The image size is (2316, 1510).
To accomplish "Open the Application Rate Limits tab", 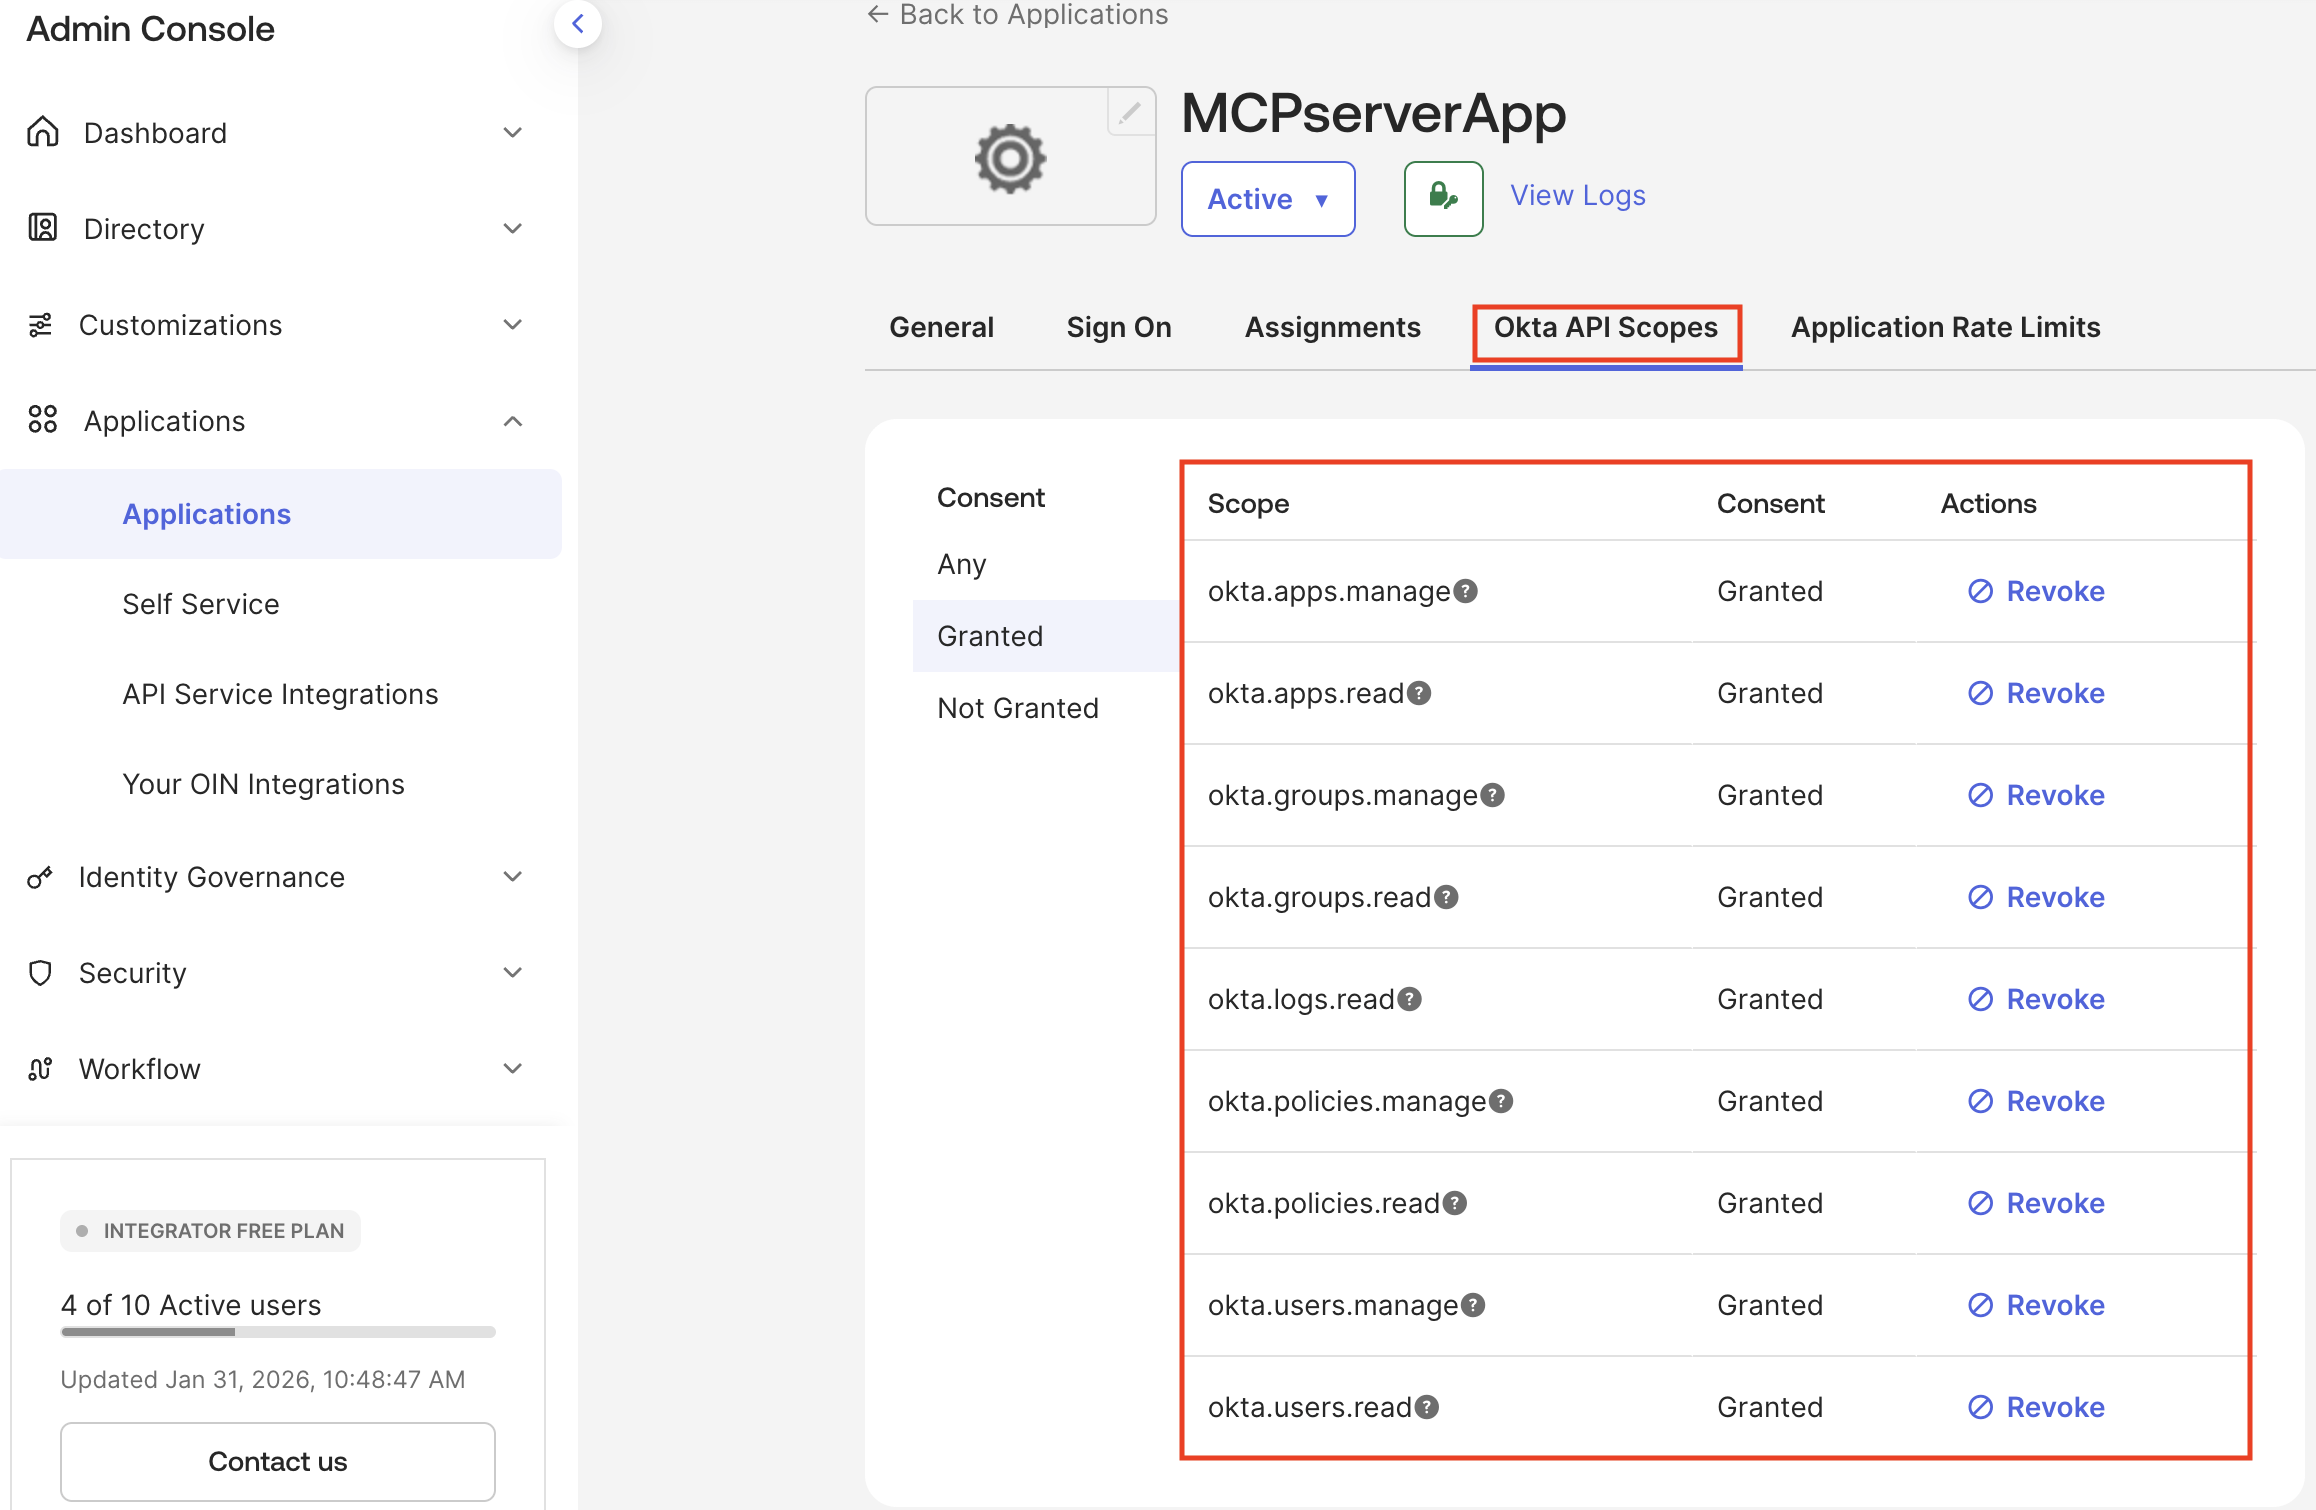I will coord(1945,327).
